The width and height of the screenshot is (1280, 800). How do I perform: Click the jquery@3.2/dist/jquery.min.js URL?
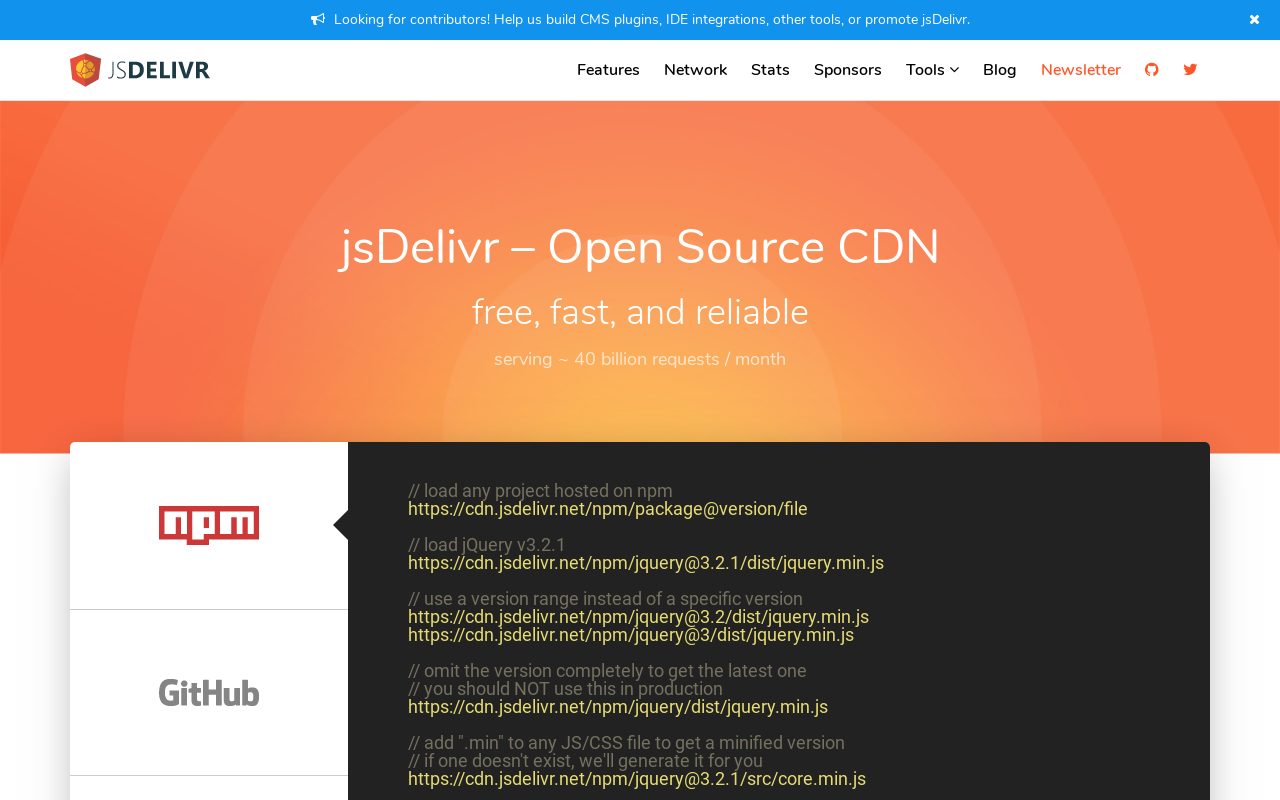[638, 617]
